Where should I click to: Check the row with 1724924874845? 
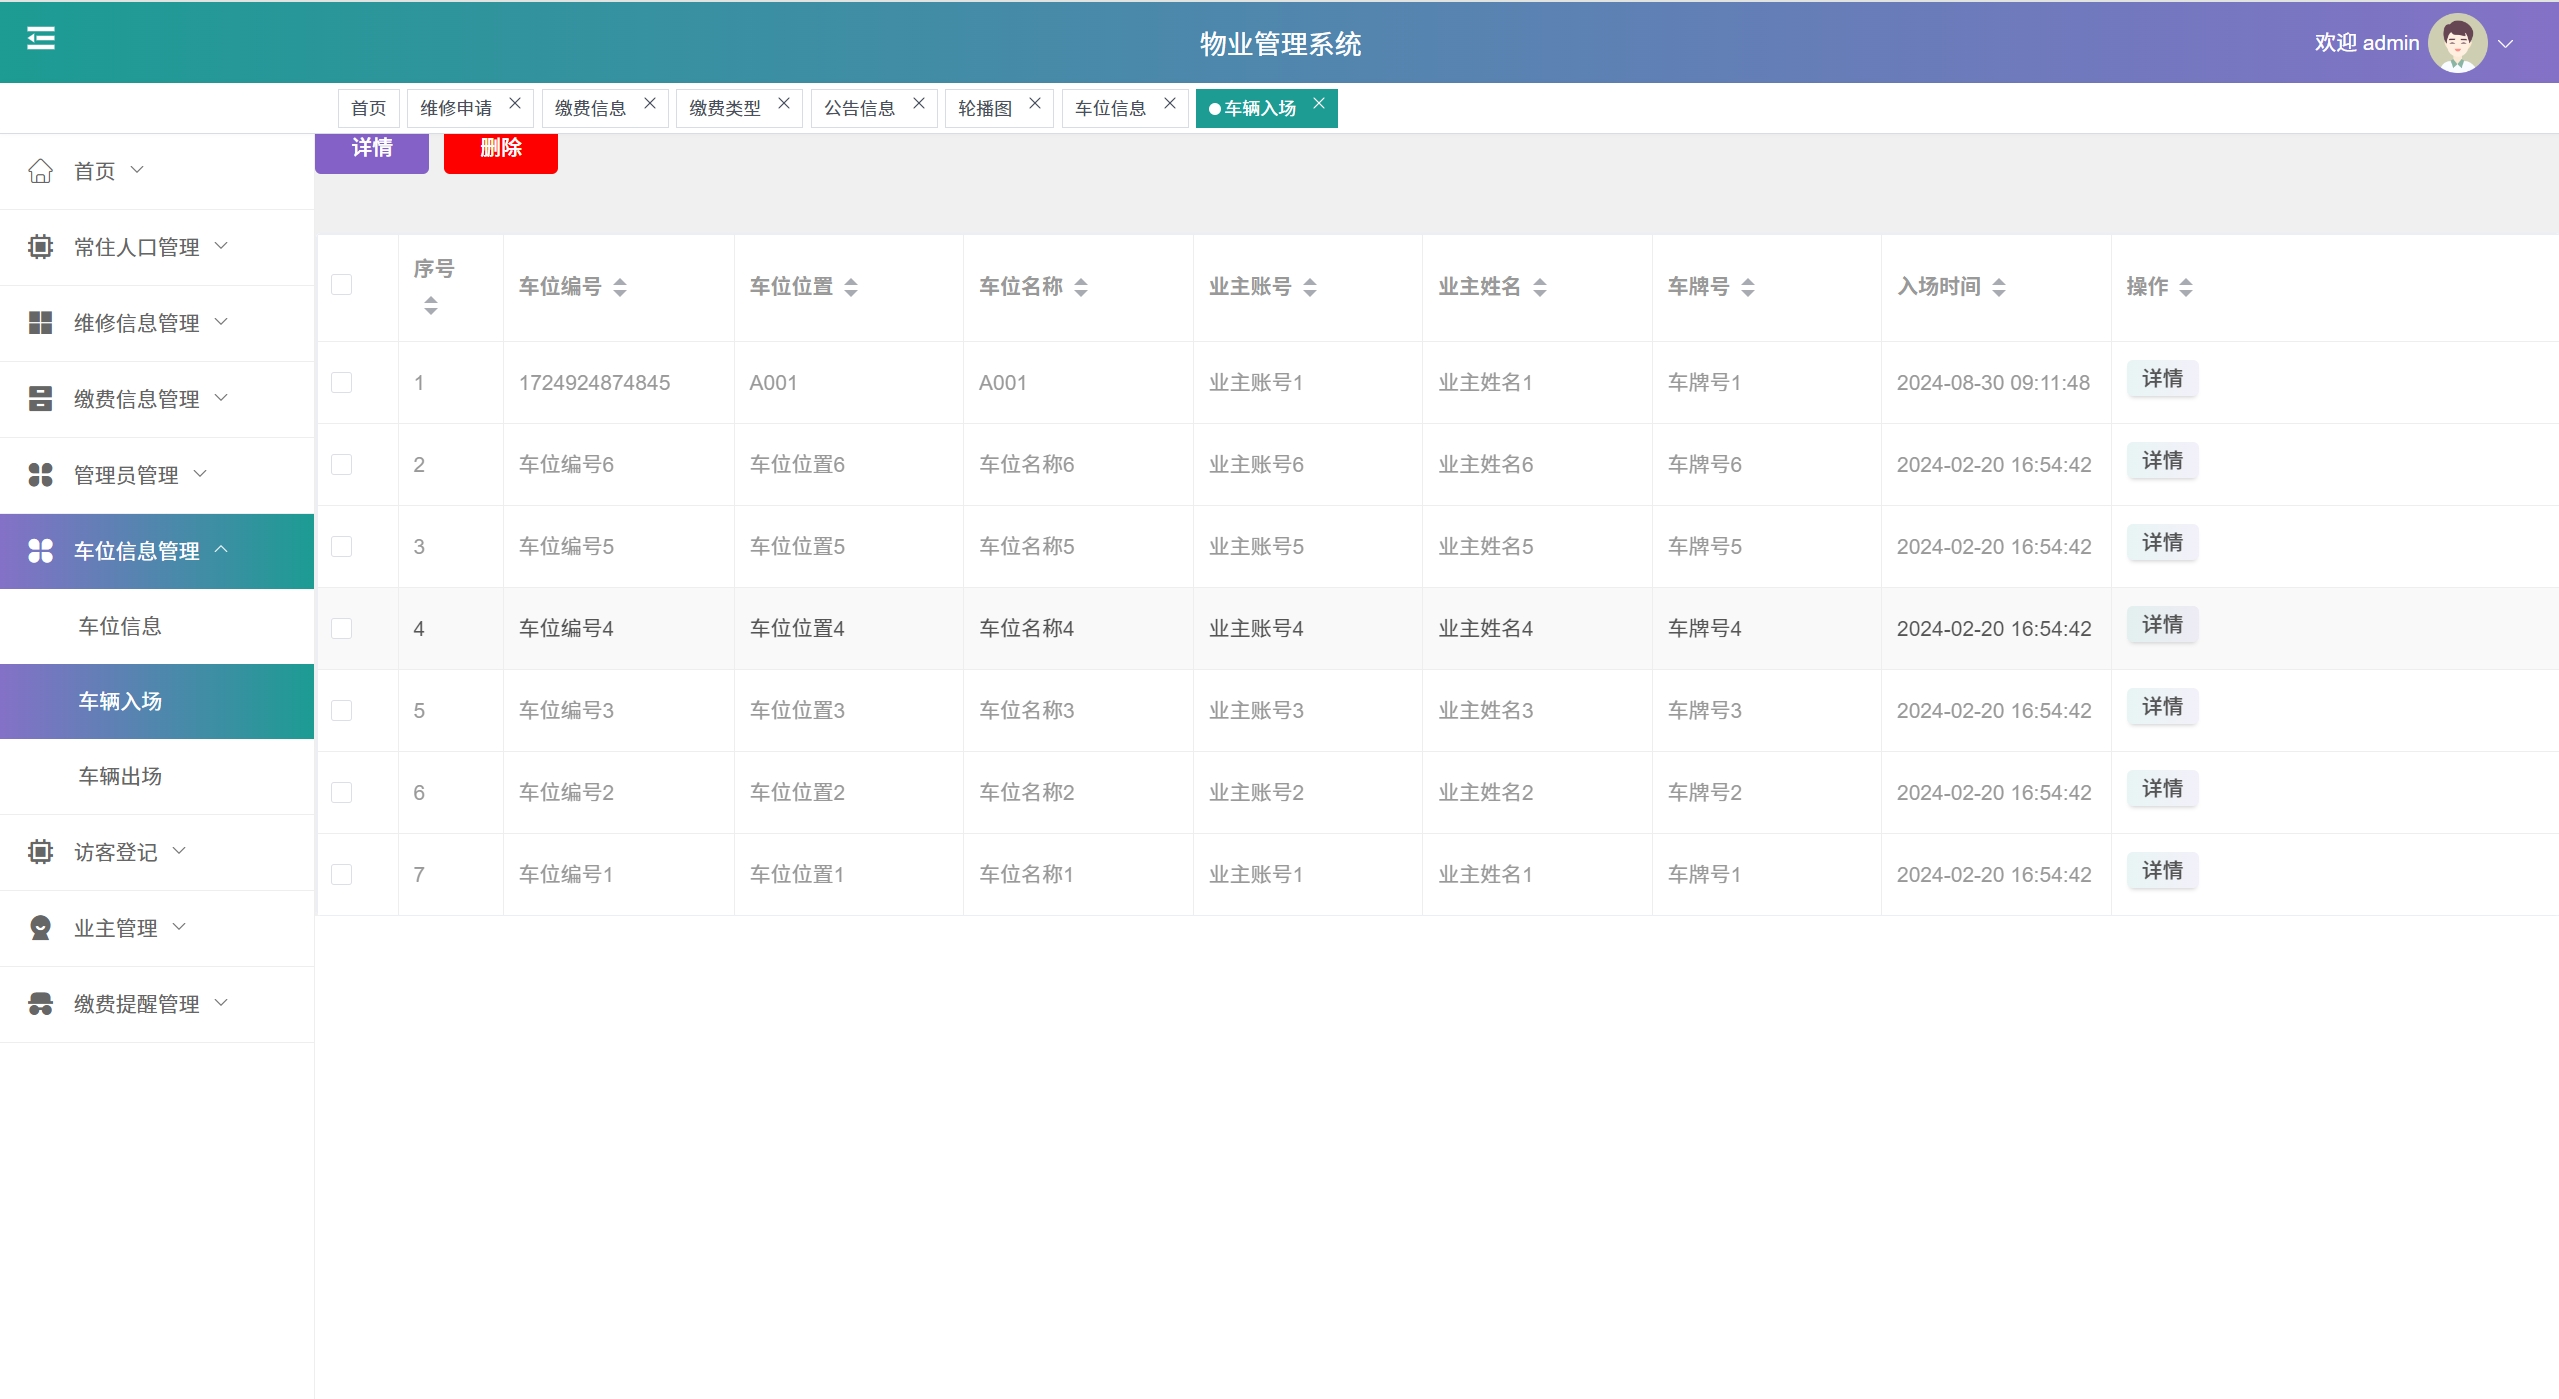pos(341,383)
